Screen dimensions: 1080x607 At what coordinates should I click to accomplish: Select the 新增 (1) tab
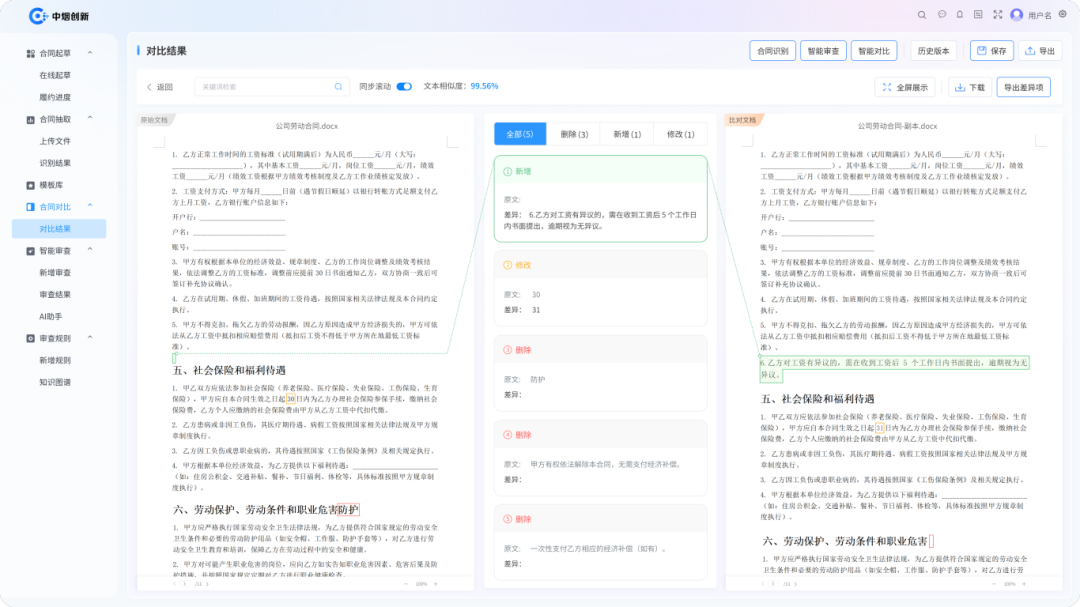(x=627, y=134)
